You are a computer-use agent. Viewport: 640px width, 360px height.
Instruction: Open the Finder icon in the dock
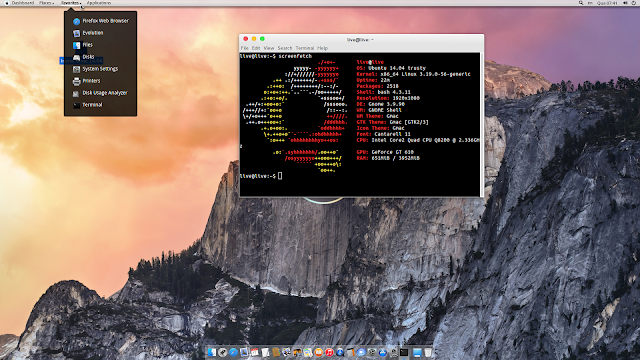(212, 352)
